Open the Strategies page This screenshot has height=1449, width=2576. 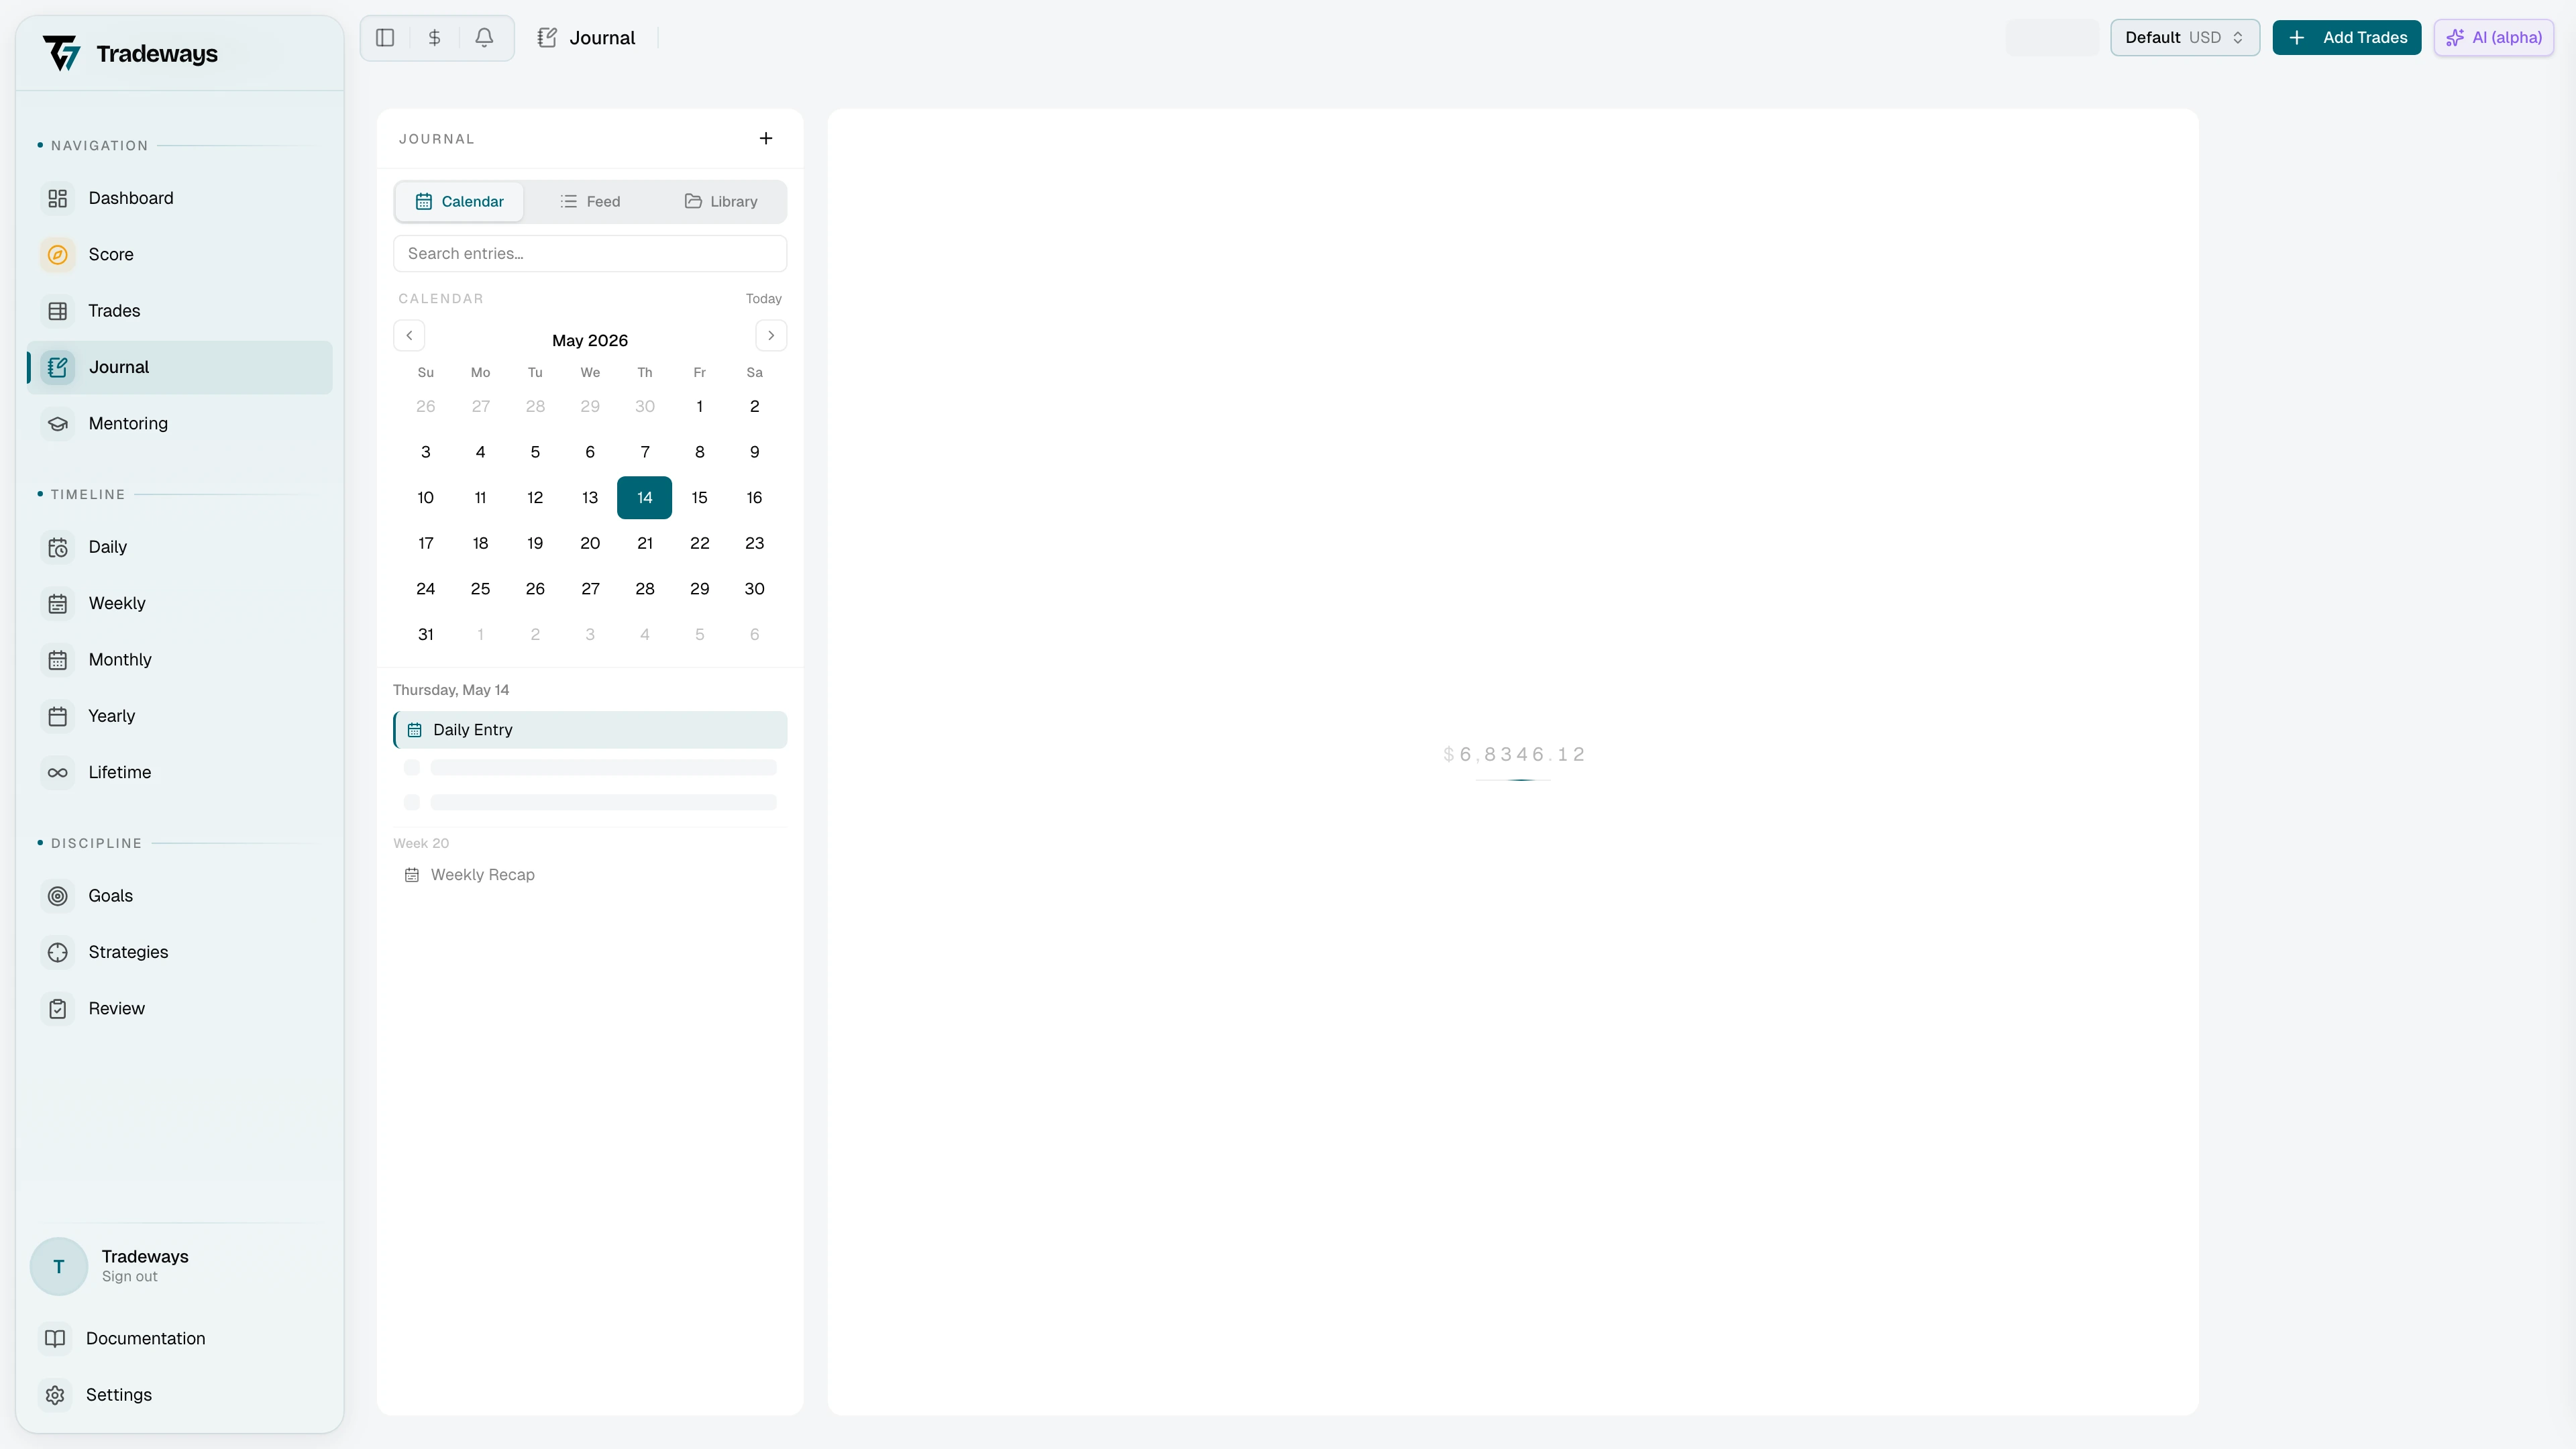(180, 952)
